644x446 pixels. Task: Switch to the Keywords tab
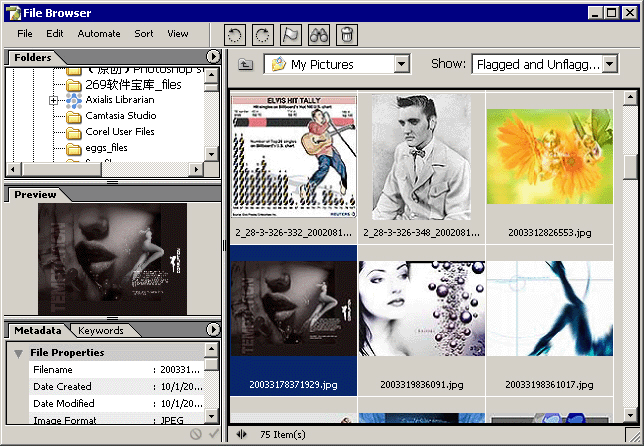click(101, 331)
